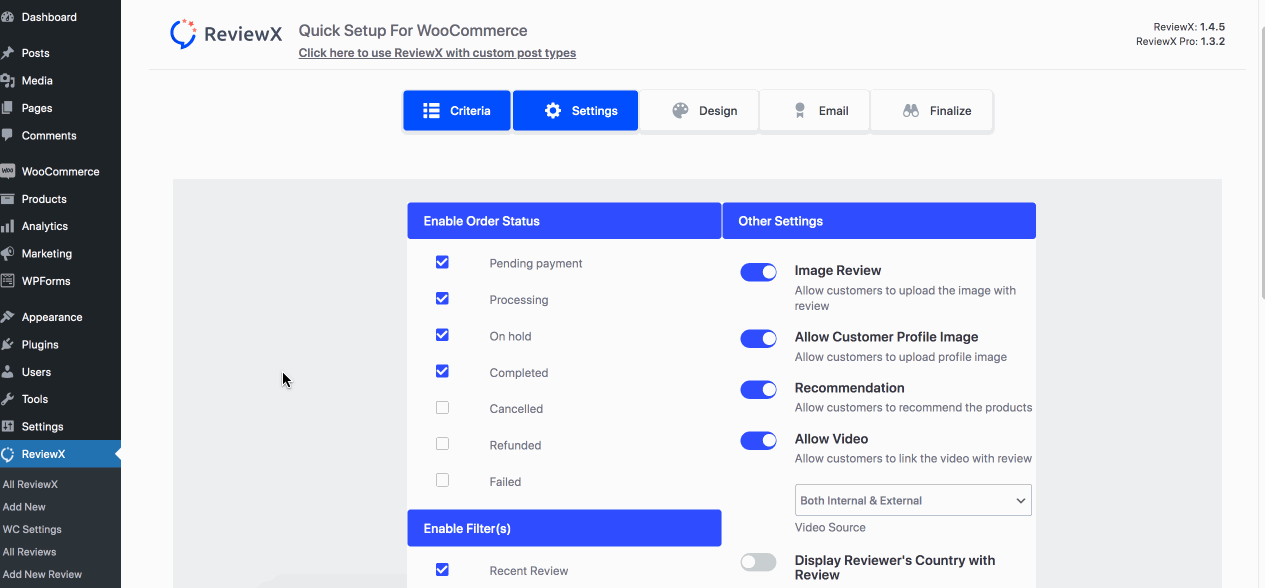This screenshot has height=588, width=1265.
Task: Switch off the Allow Video toggle
Action: [x=758, y=440]
